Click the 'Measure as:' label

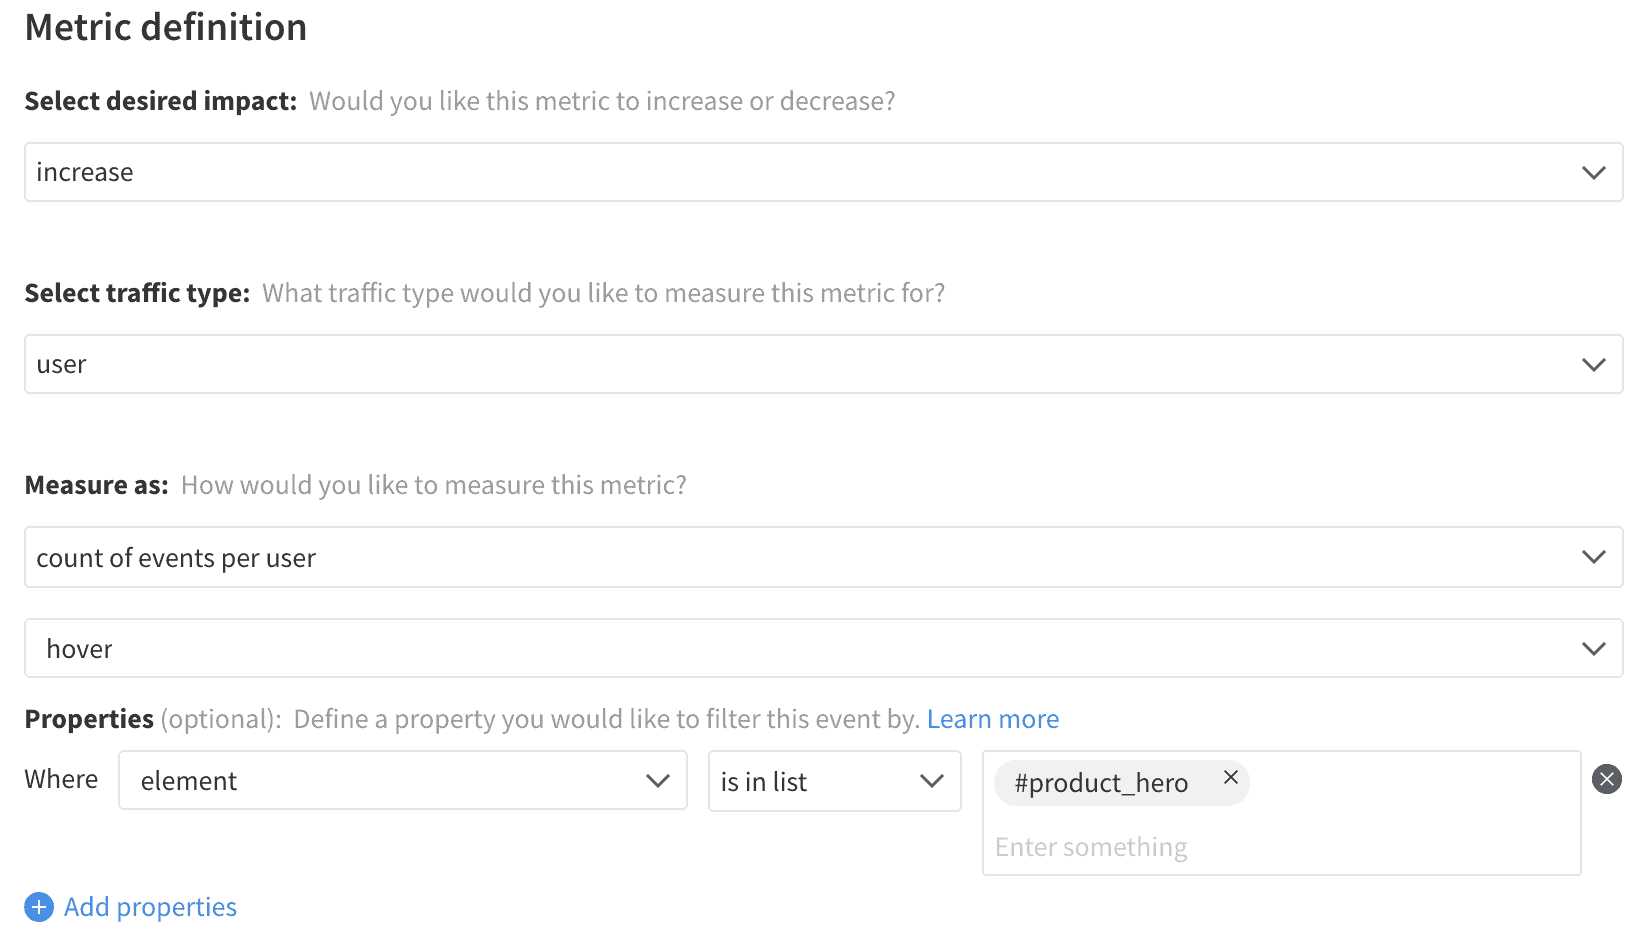(x=97, y=485)
